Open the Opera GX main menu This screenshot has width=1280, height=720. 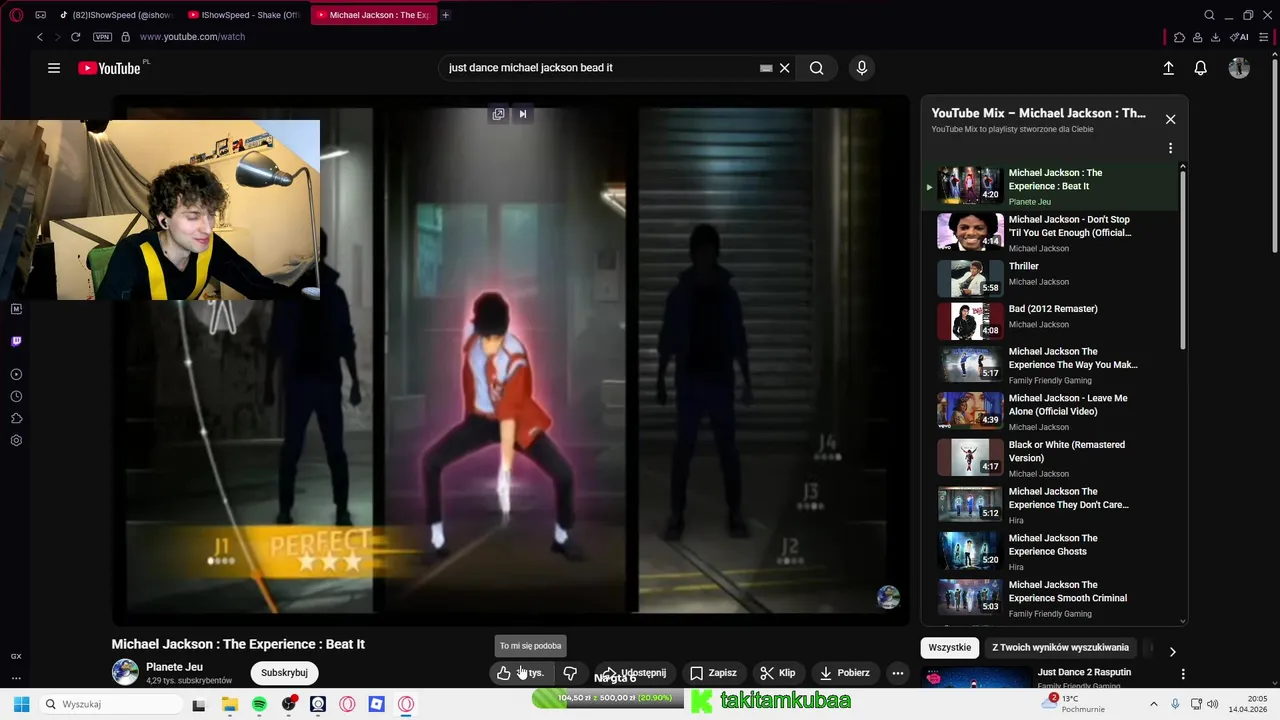(x=16, y=15)
